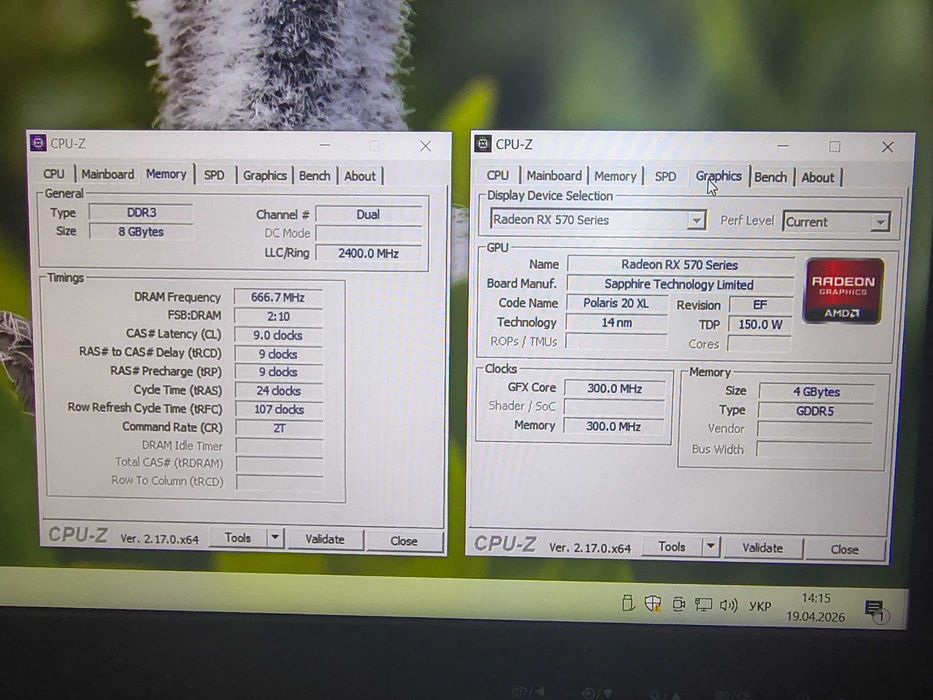Click the USB safely remove hardware tray icon
This screenshot has width=933, height=700.
(x=628, y=603)
